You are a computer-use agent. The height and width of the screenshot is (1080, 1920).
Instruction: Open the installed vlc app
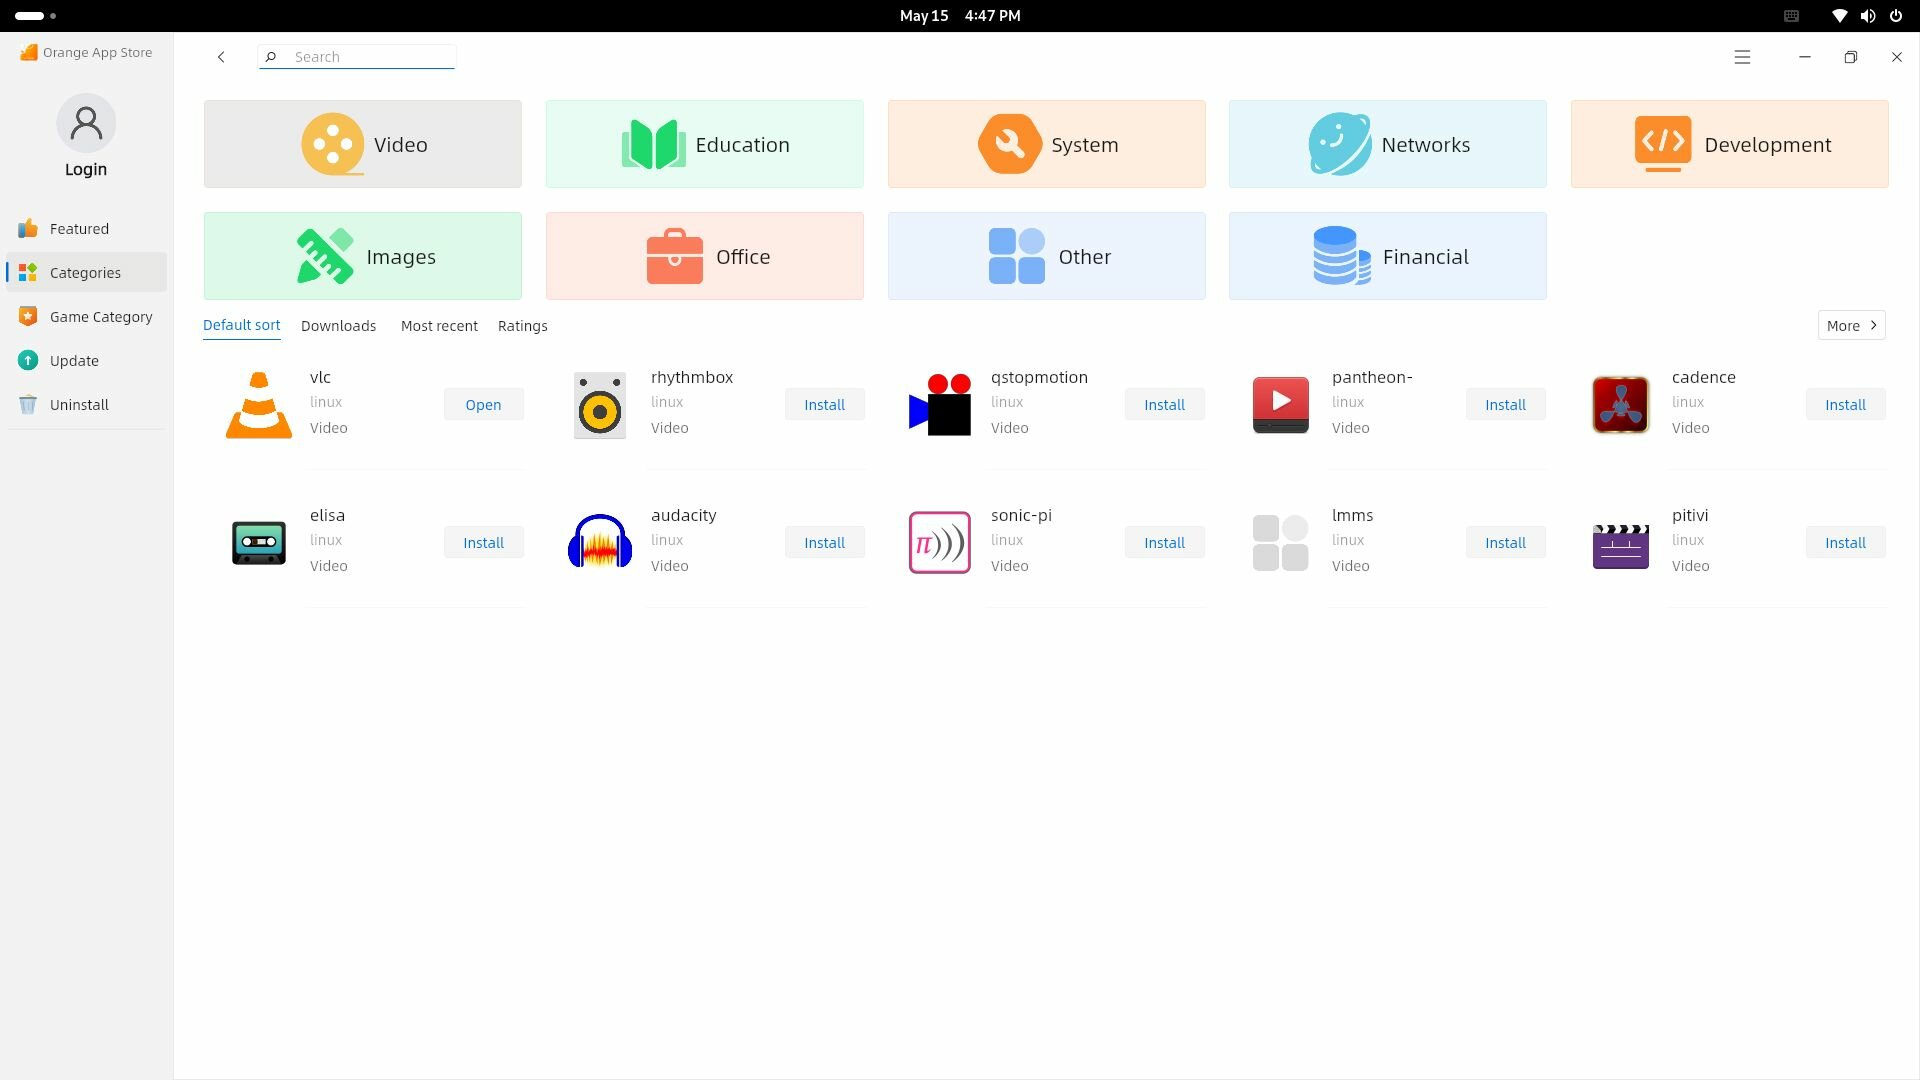[x=483, y=404]
